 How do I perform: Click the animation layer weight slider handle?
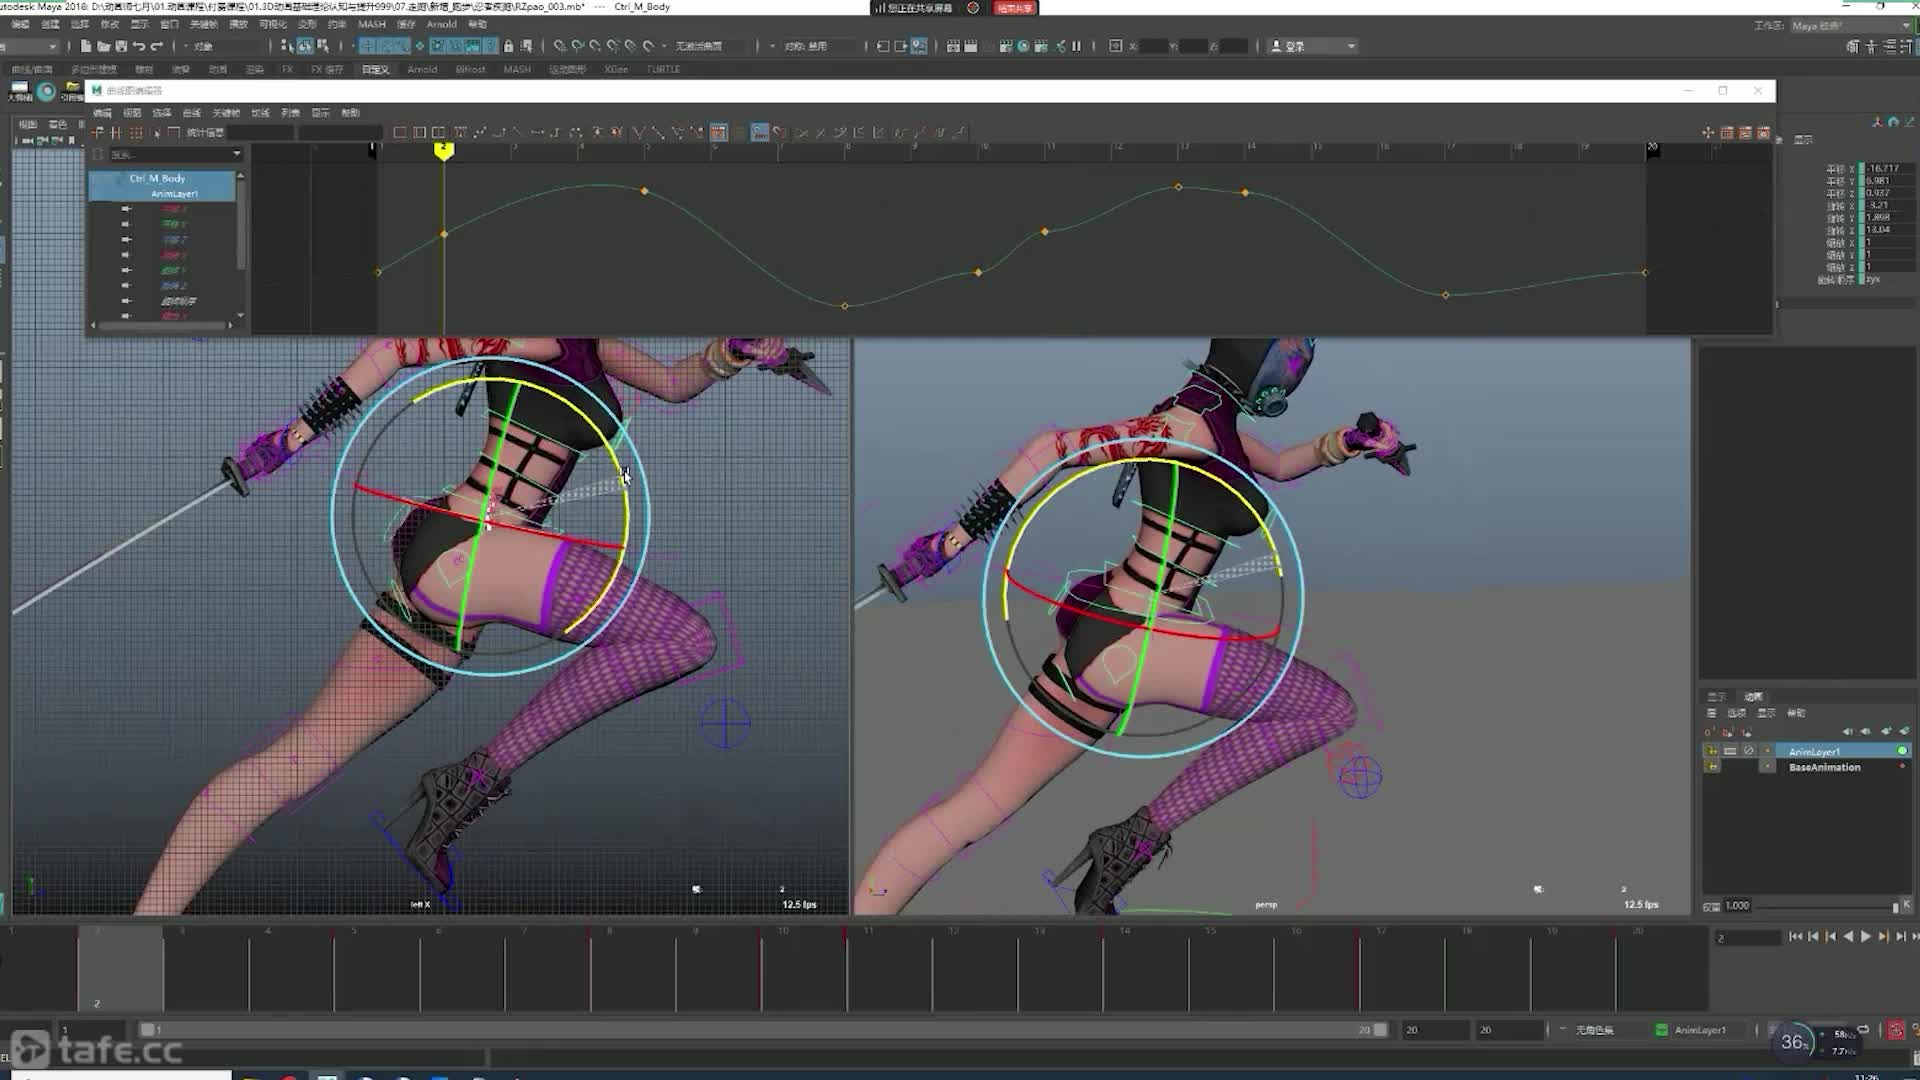pos(1895,906)
